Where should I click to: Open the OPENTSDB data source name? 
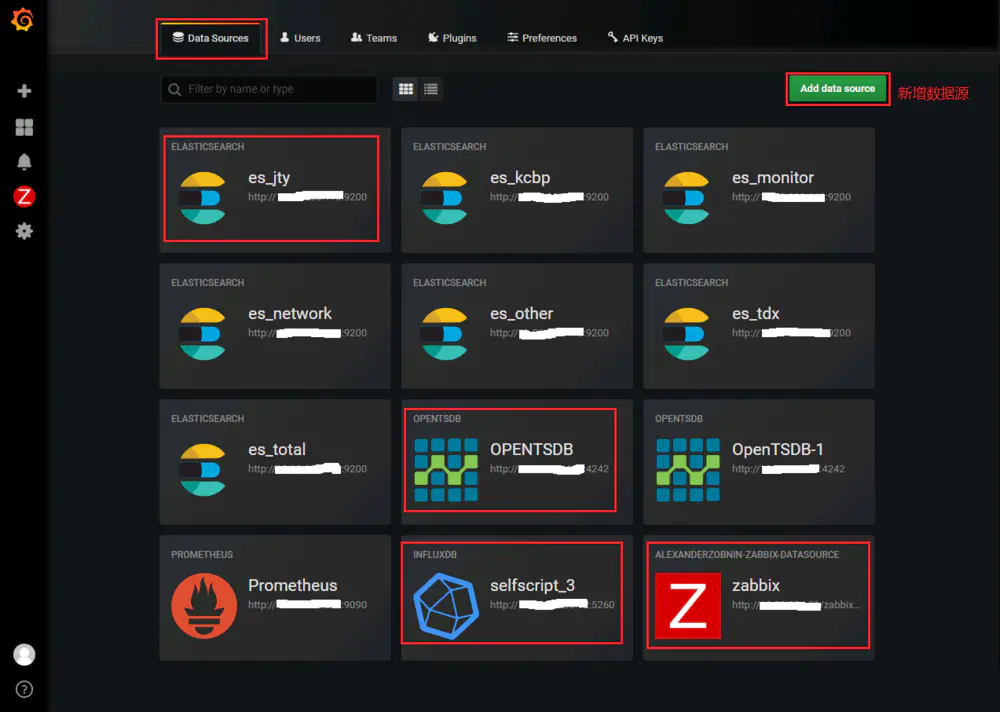(531, 450)
